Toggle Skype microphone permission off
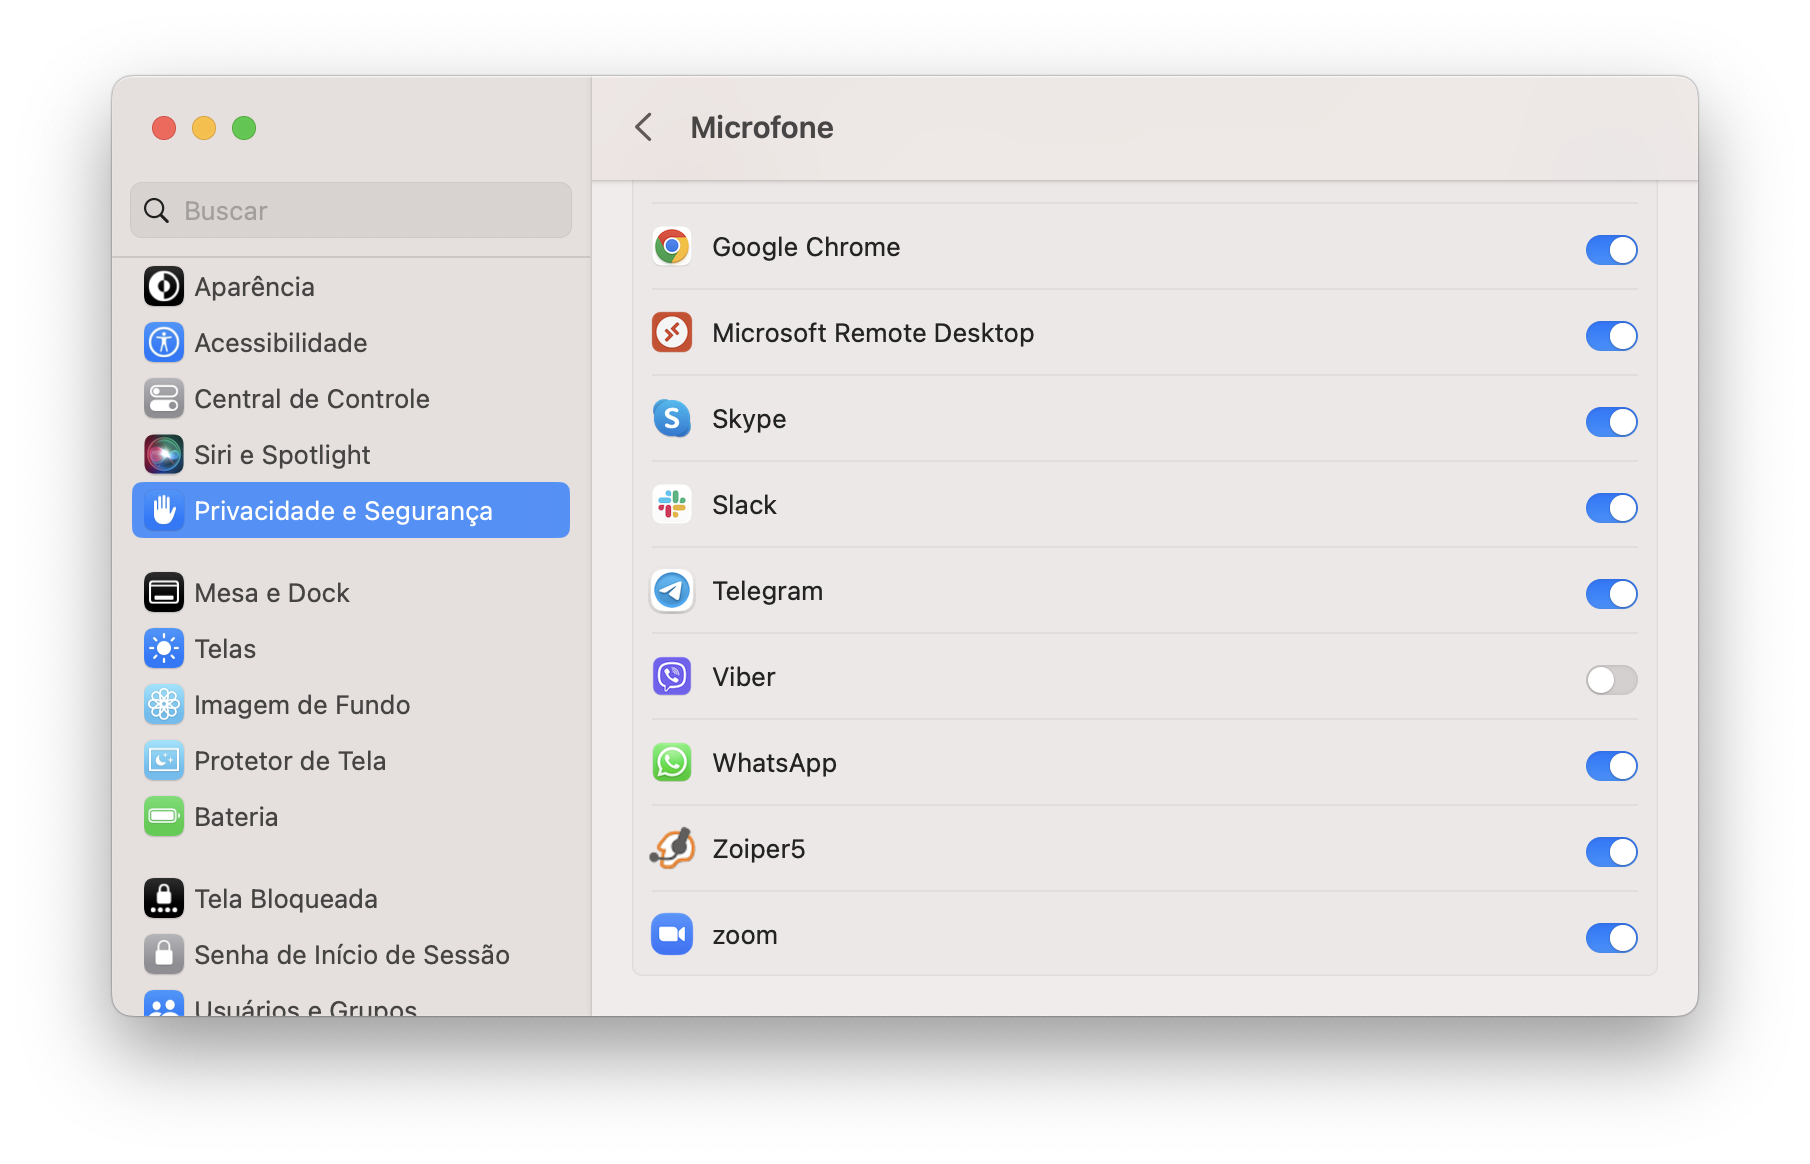The width and height of the screenshot is (1810, 1164). (1611, 422)
